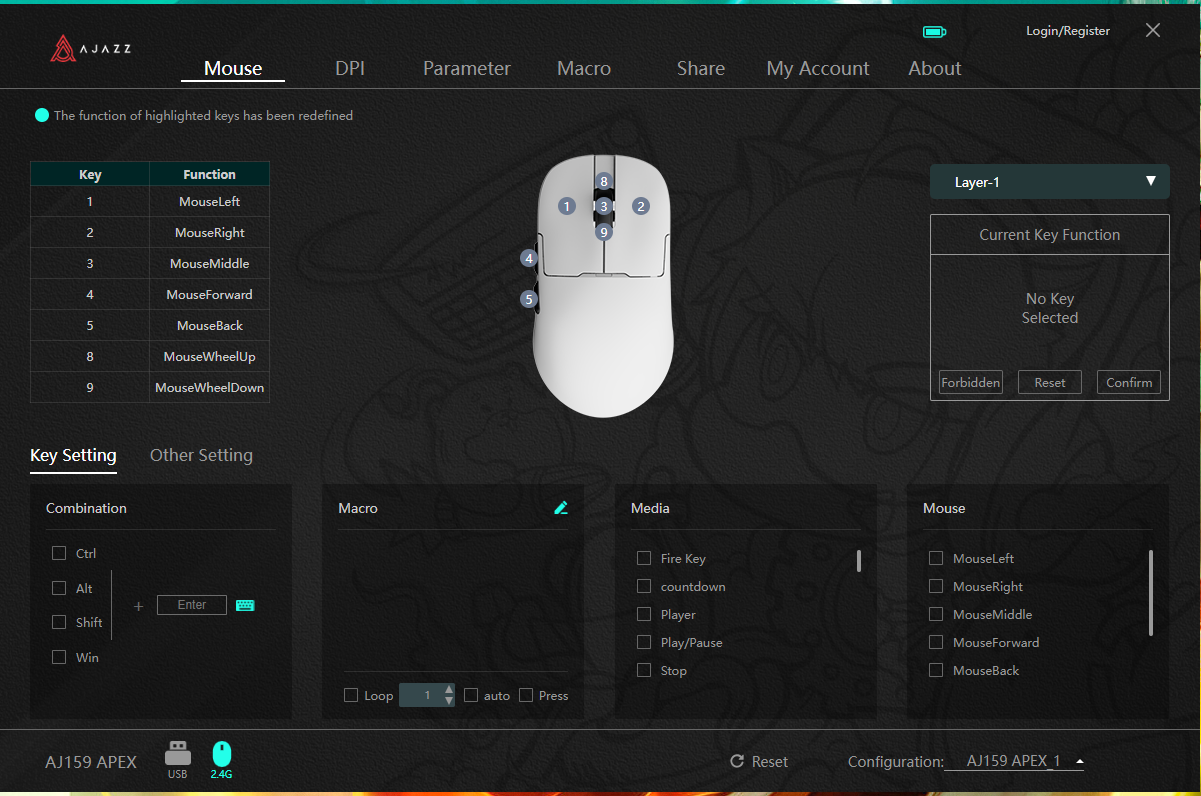Close the Ajazz application window
The width and height of the screenshot is (1201, 796).
[1153, 30]
